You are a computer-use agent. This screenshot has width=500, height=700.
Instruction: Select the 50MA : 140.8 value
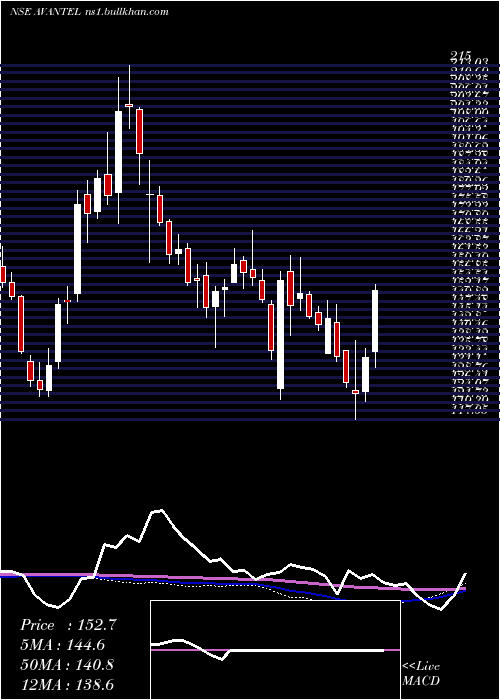pos(66,665)
